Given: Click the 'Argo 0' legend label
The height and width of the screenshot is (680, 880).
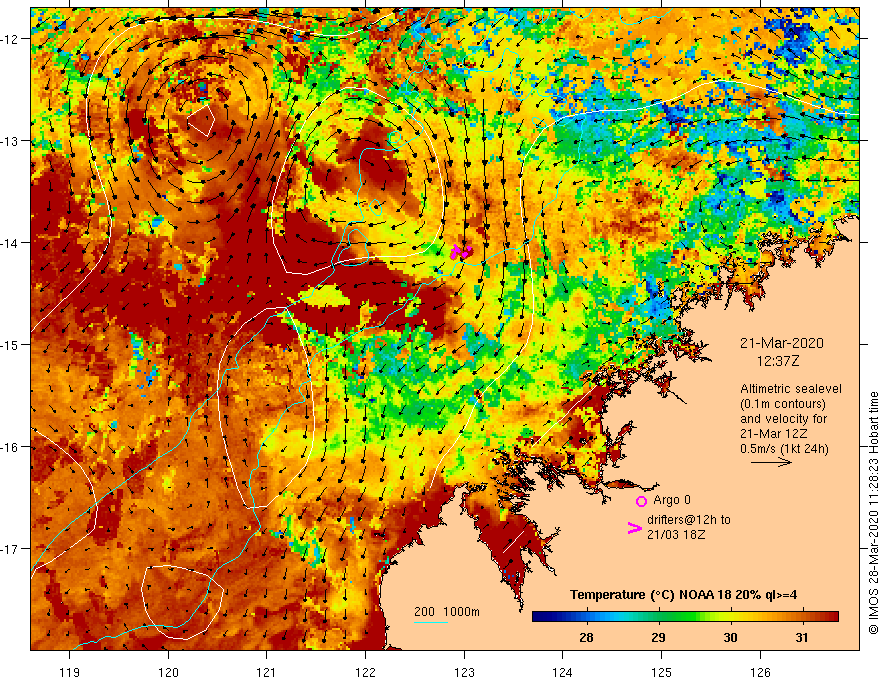Looking at the screenshot, I should coord(672,500).
